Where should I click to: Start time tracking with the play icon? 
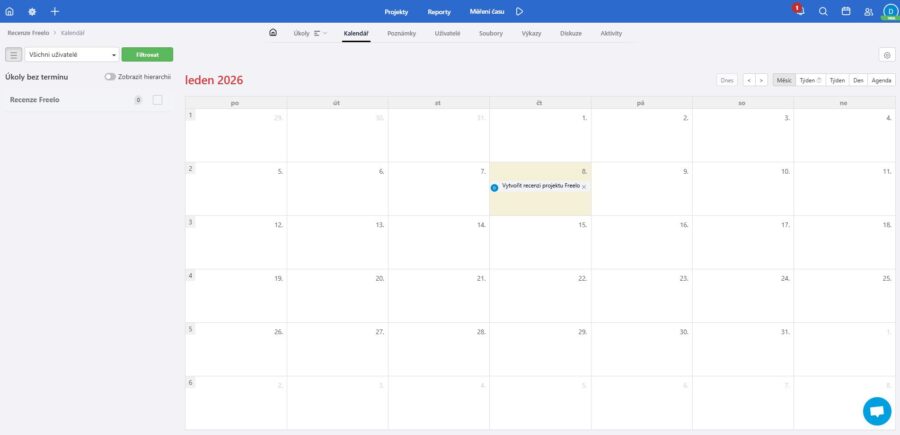point(519,11)
